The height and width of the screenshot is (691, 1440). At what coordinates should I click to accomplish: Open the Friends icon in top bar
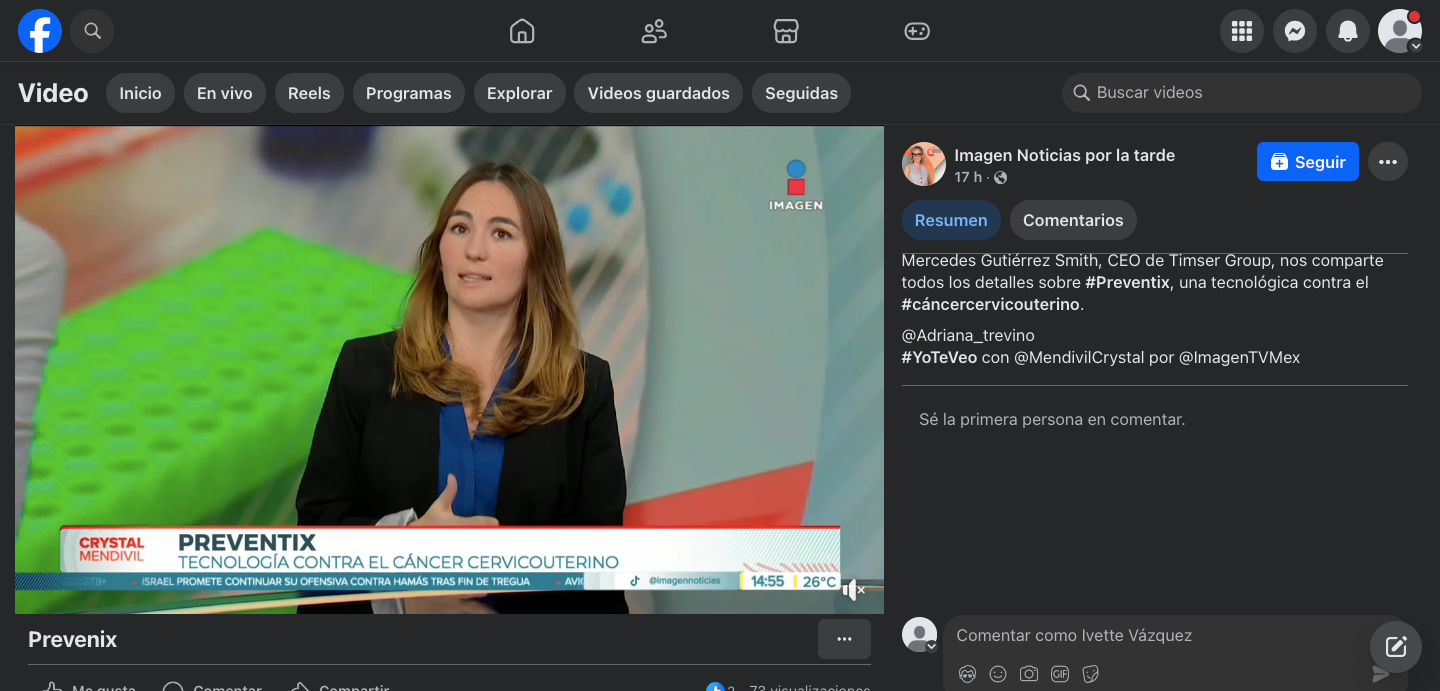654,31
